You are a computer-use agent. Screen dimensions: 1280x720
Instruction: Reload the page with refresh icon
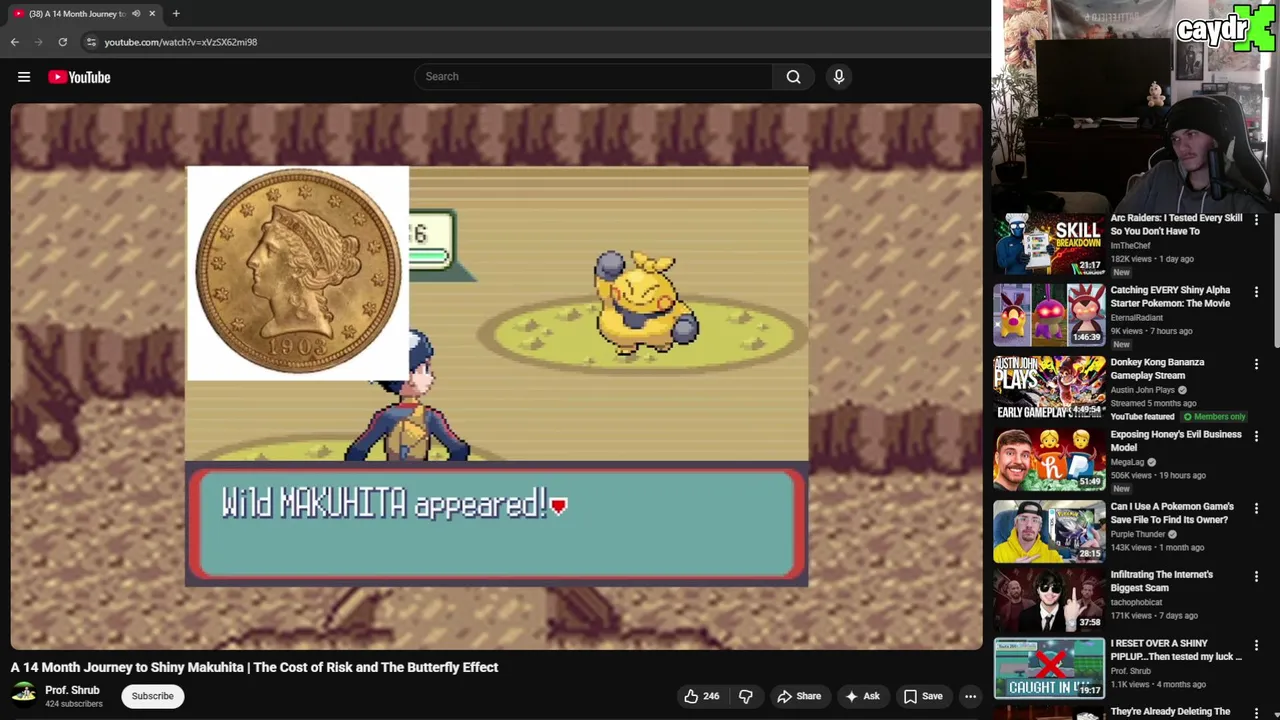[62, 42]
